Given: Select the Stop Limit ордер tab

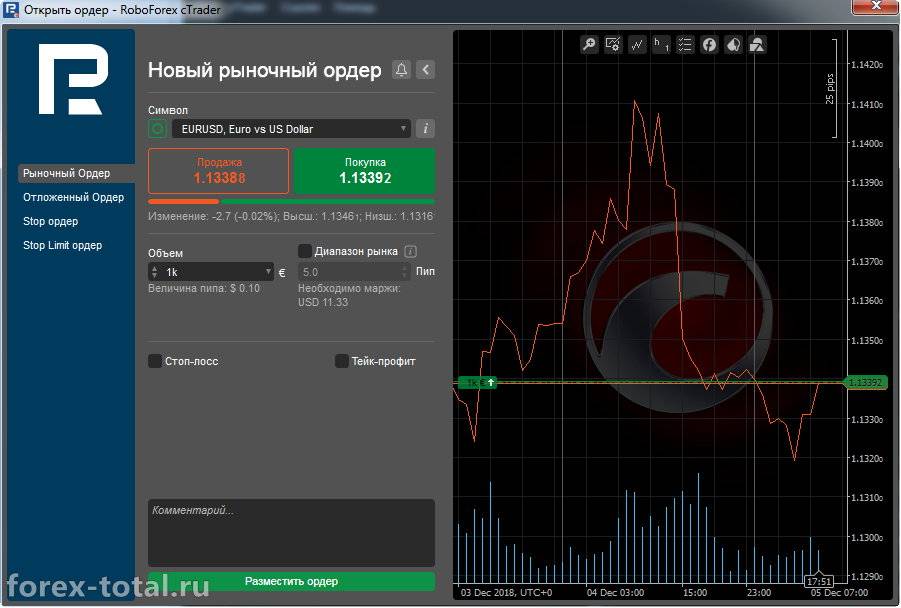Looking at the screenshot, I should point(62,245).
